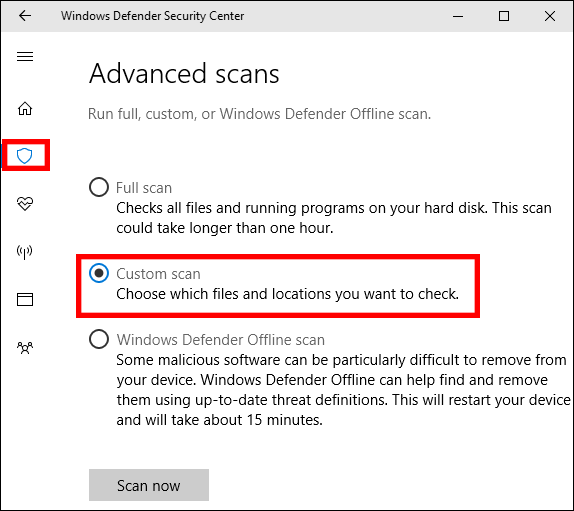This screenshot has width=574, height=511.
Task: Close the Windows Defender Security Center
Action: coord(550,16)
